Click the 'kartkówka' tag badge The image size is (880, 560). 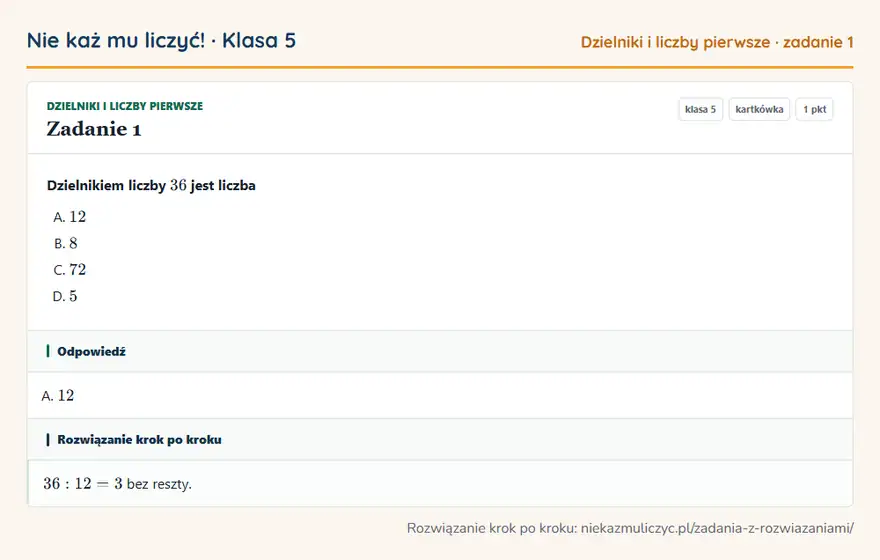759,109
